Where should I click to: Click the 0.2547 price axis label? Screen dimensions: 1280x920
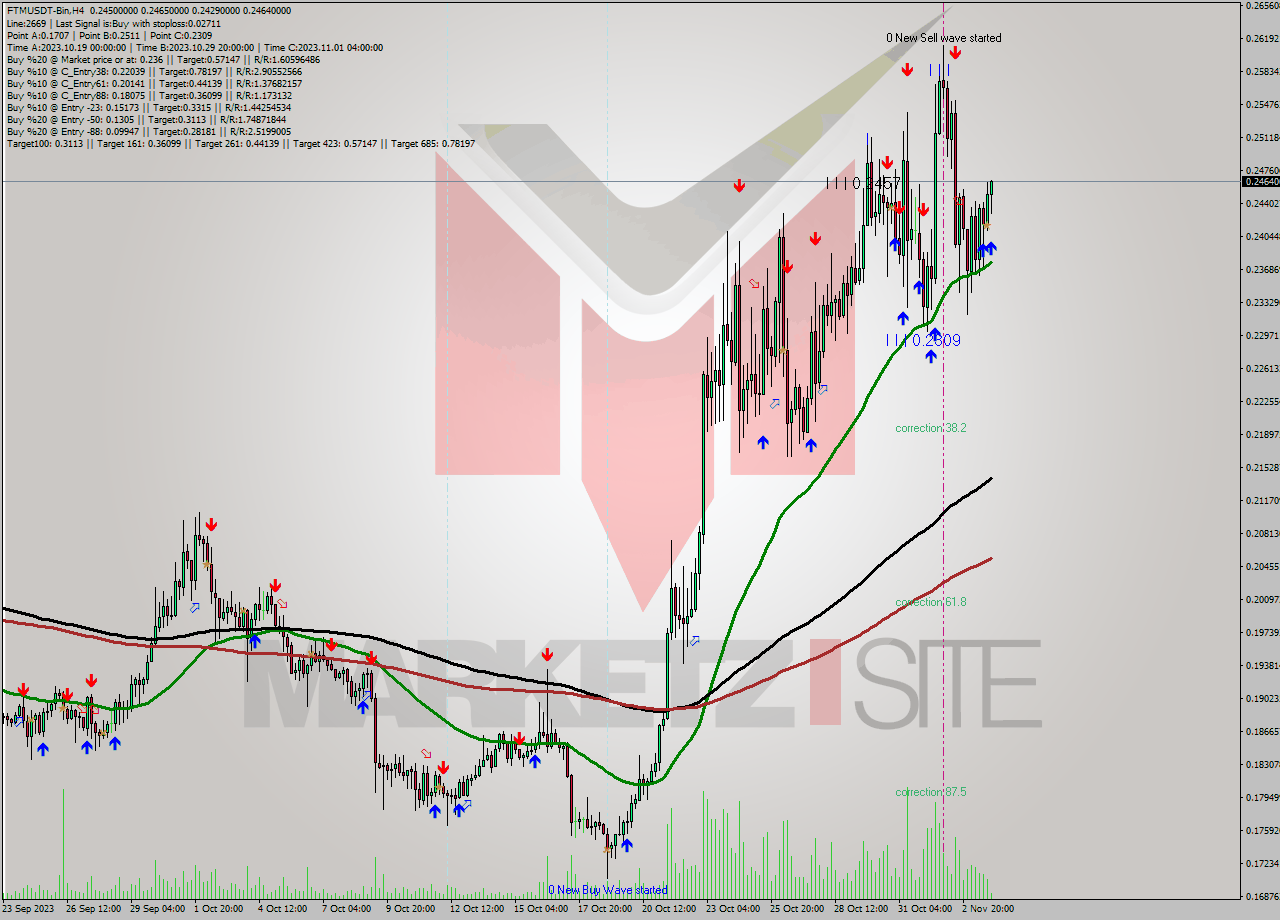click(1262, 105)
